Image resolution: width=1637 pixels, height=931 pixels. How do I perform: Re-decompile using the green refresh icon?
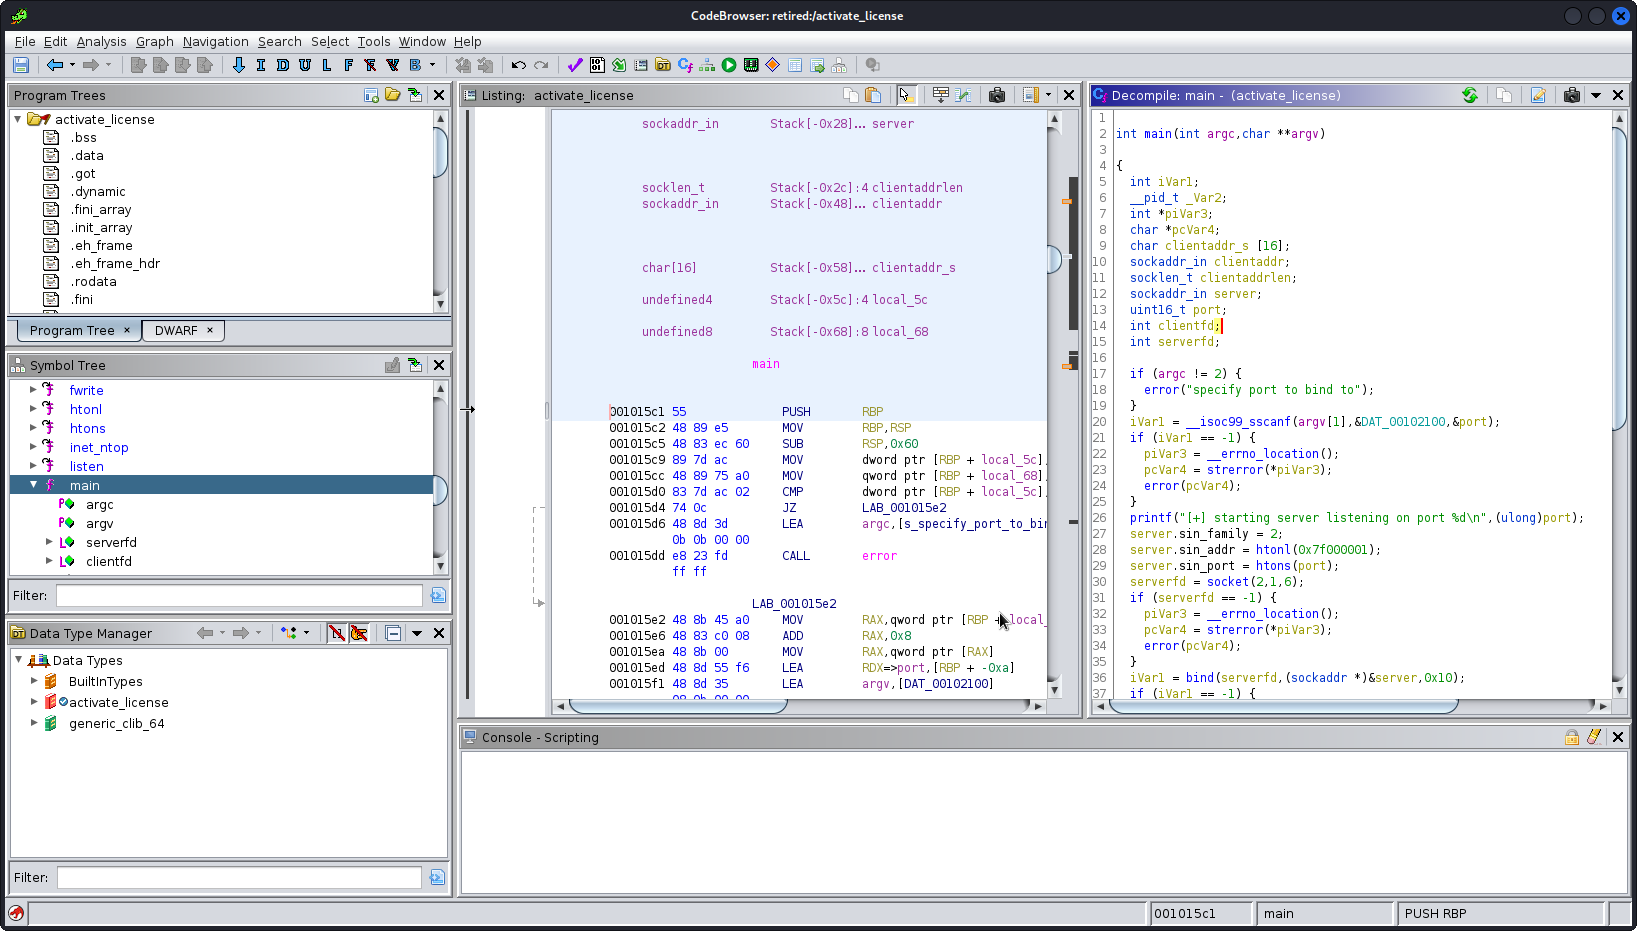coord(1469,95)
